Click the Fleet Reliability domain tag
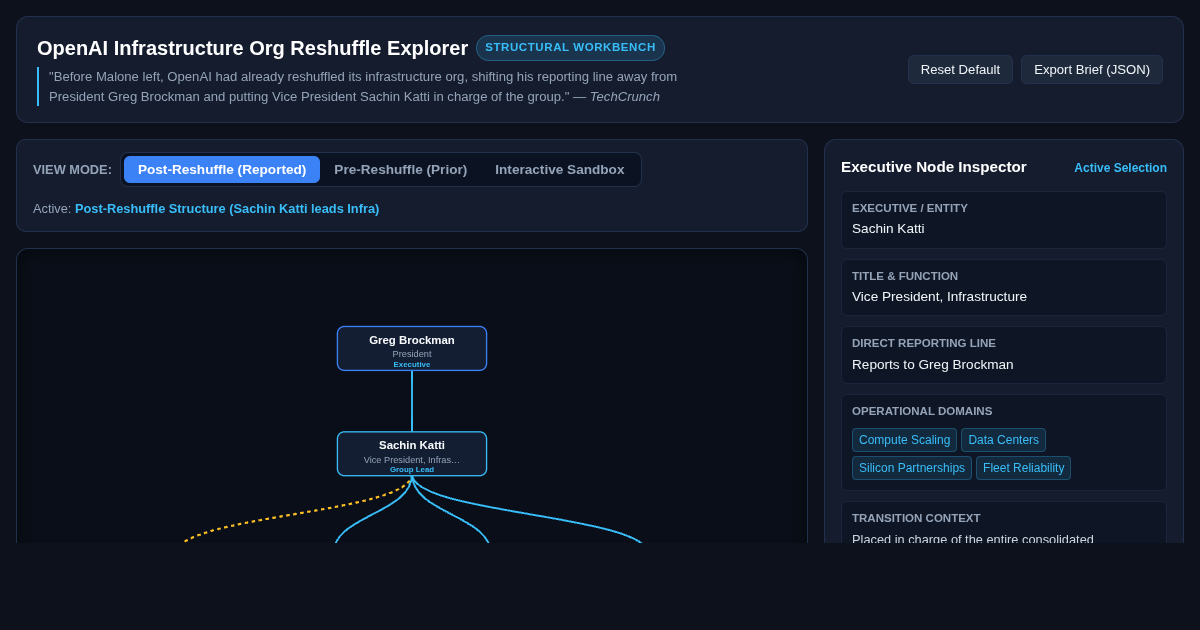 [x=1023, y=468]
